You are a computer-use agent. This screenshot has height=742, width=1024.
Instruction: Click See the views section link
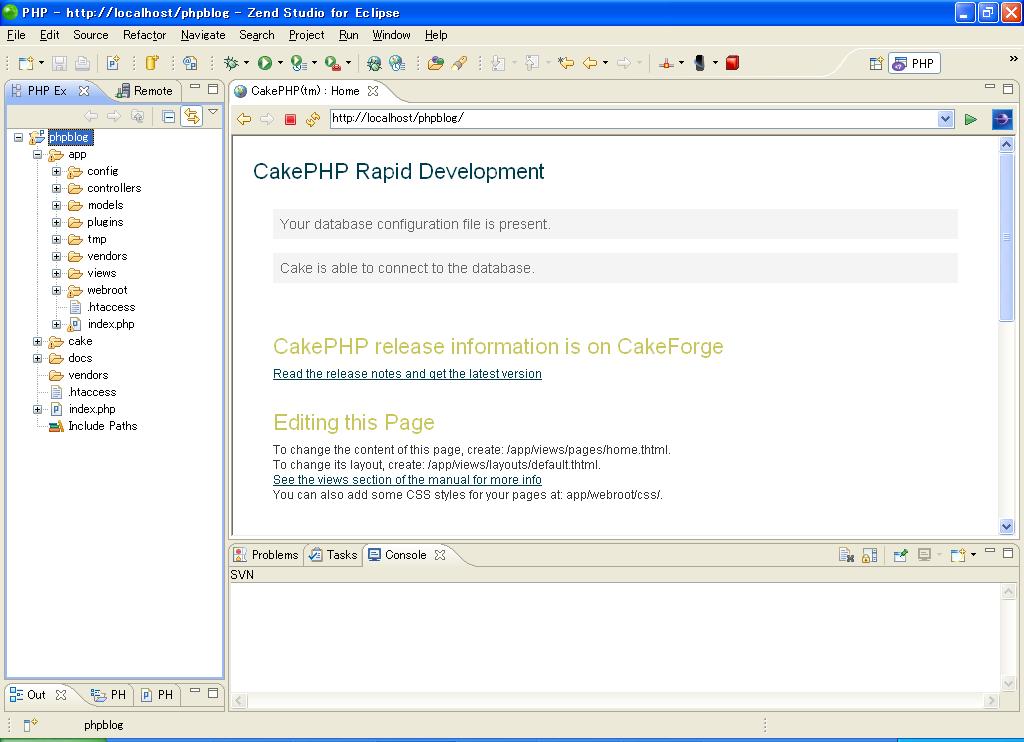pyautogui.click(x=407, y=479)
